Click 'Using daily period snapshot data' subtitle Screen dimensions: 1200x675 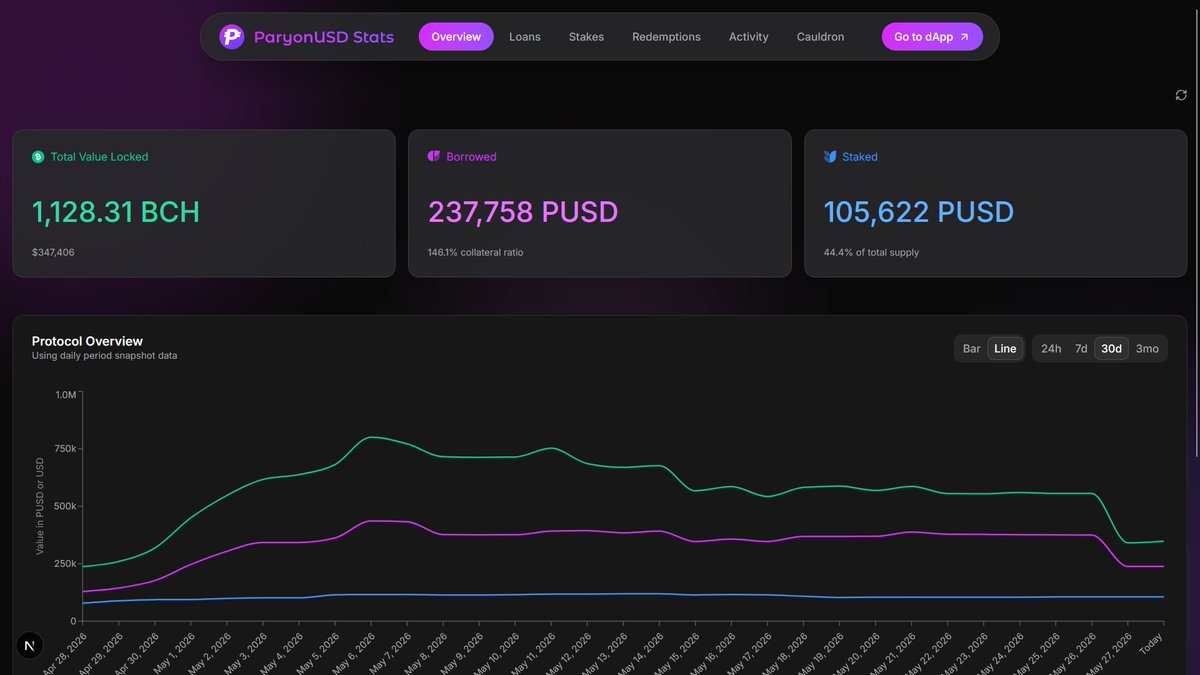click(x=105, y=356)
